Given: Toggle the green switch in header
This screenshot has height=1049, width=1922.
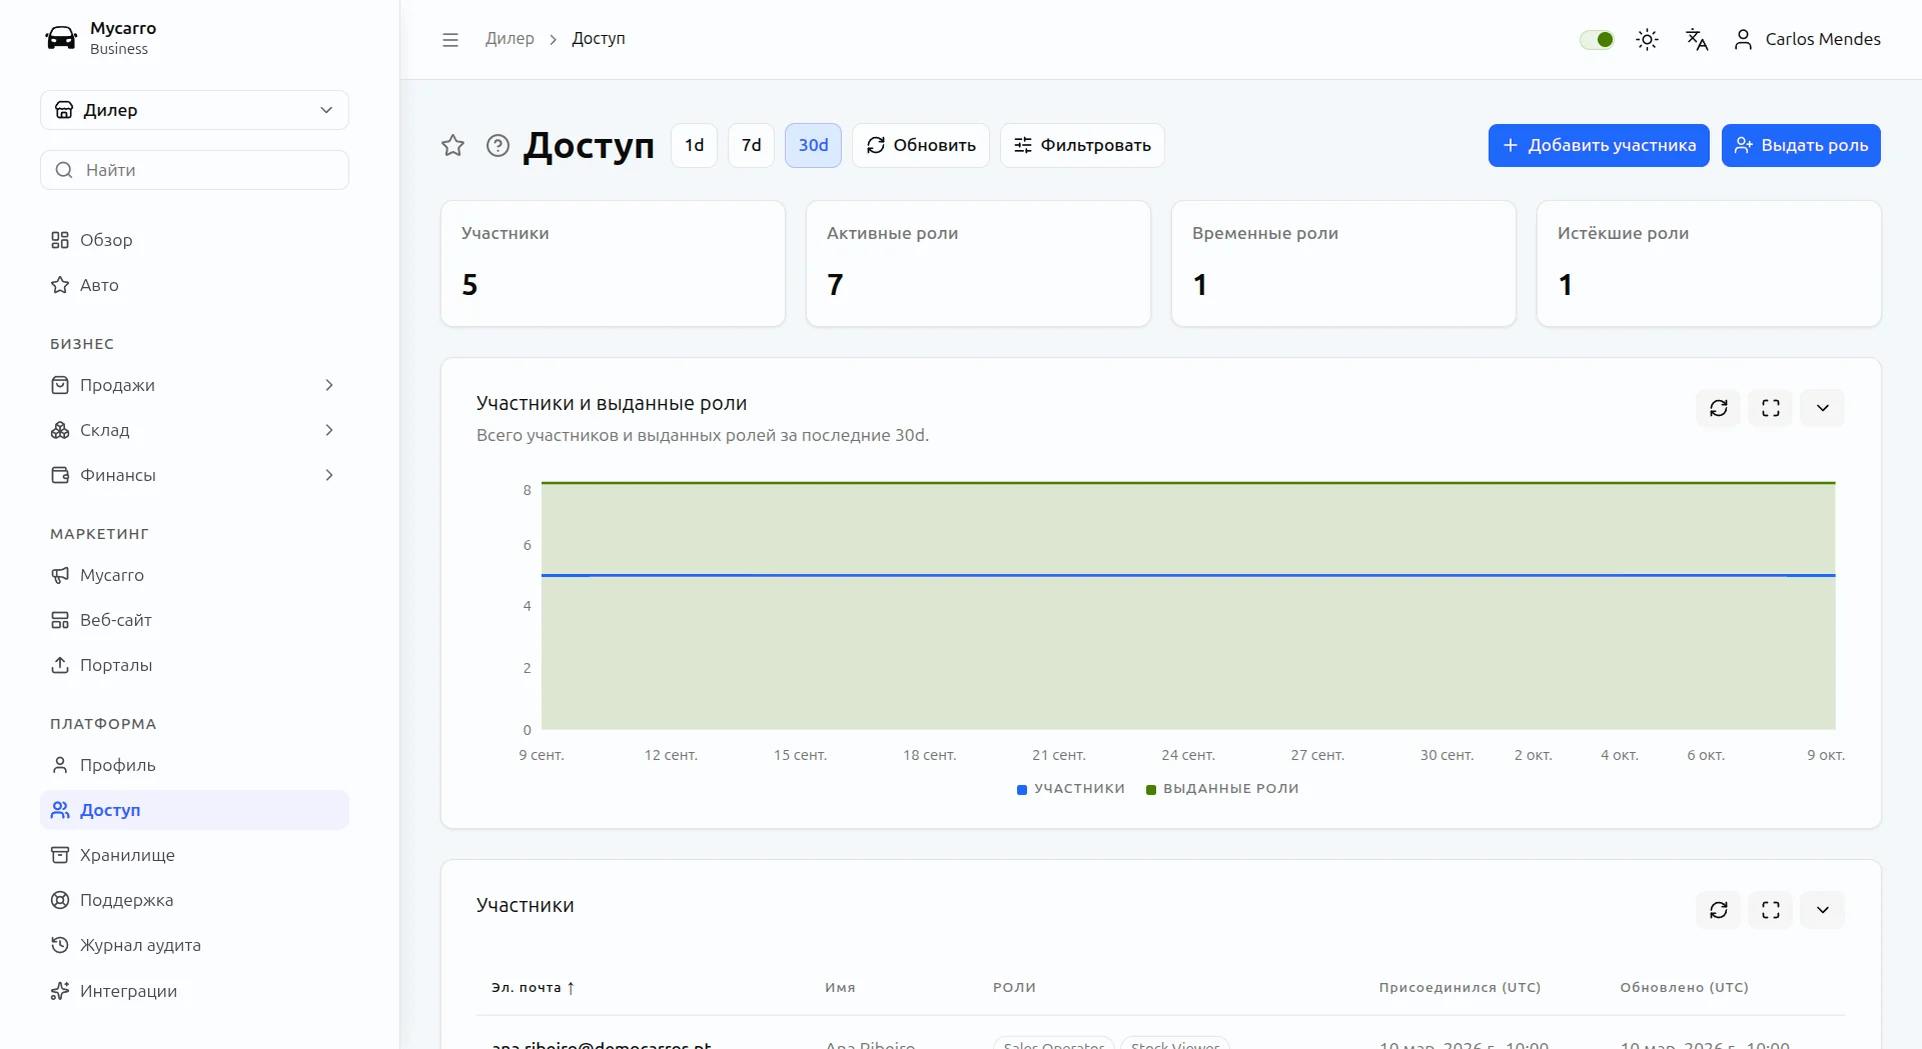Looking at the screenshot, I should (1597, 39).
